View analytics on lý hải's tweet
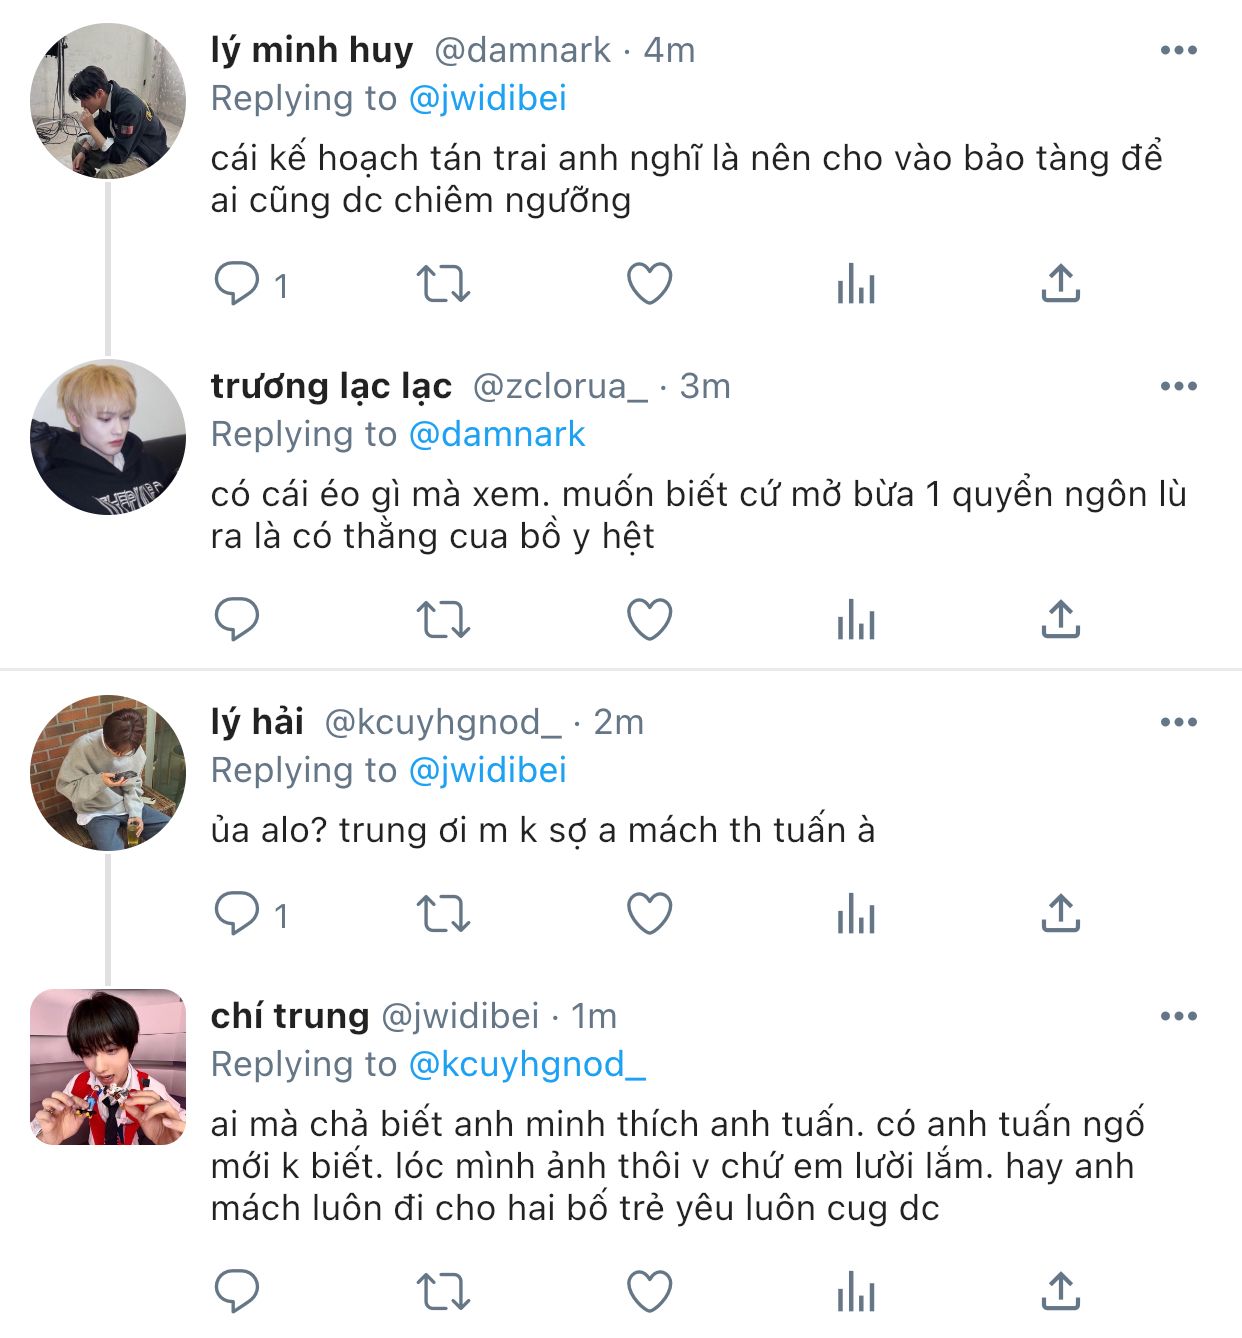This screenshot has width=1242, height=1338. click(856, 914)
